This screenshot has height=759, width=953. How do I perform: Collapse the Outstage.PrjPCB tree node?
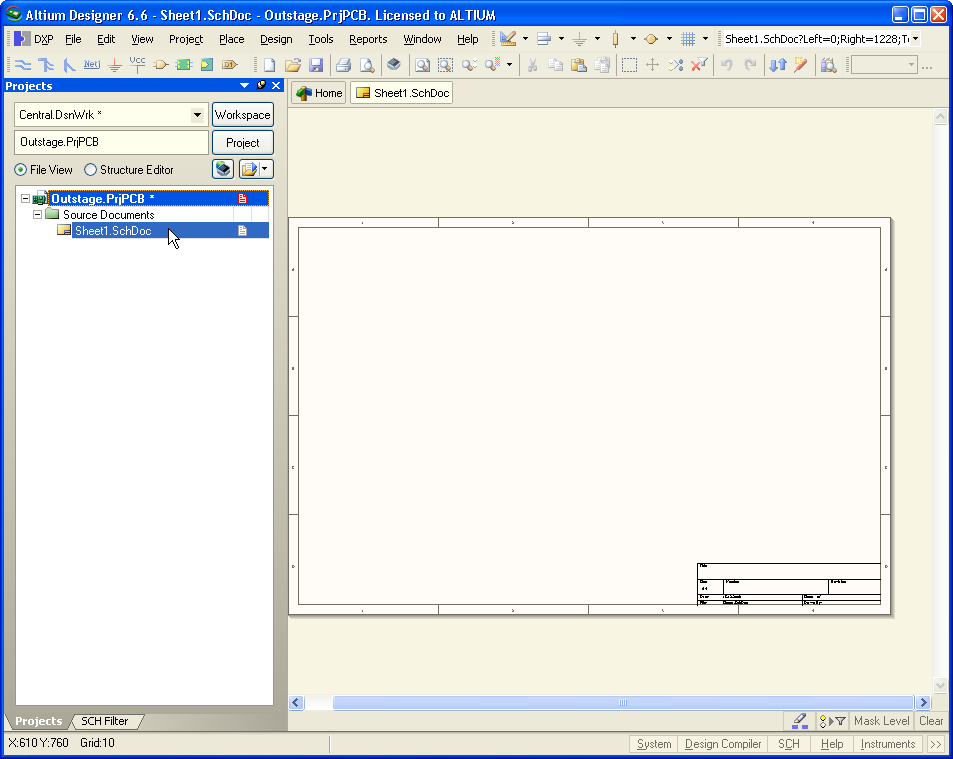coord(24,198)
